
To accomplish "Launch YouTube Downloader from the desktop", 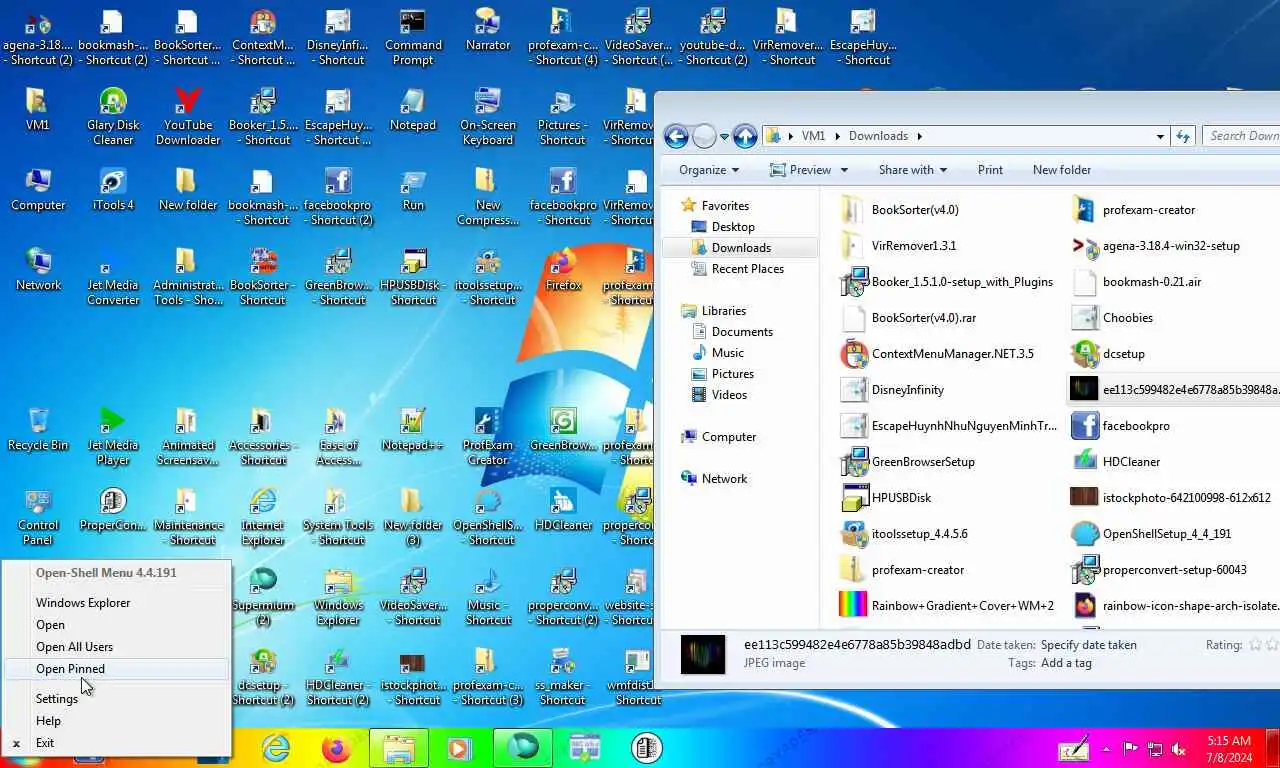I will [x=188, y=116].
